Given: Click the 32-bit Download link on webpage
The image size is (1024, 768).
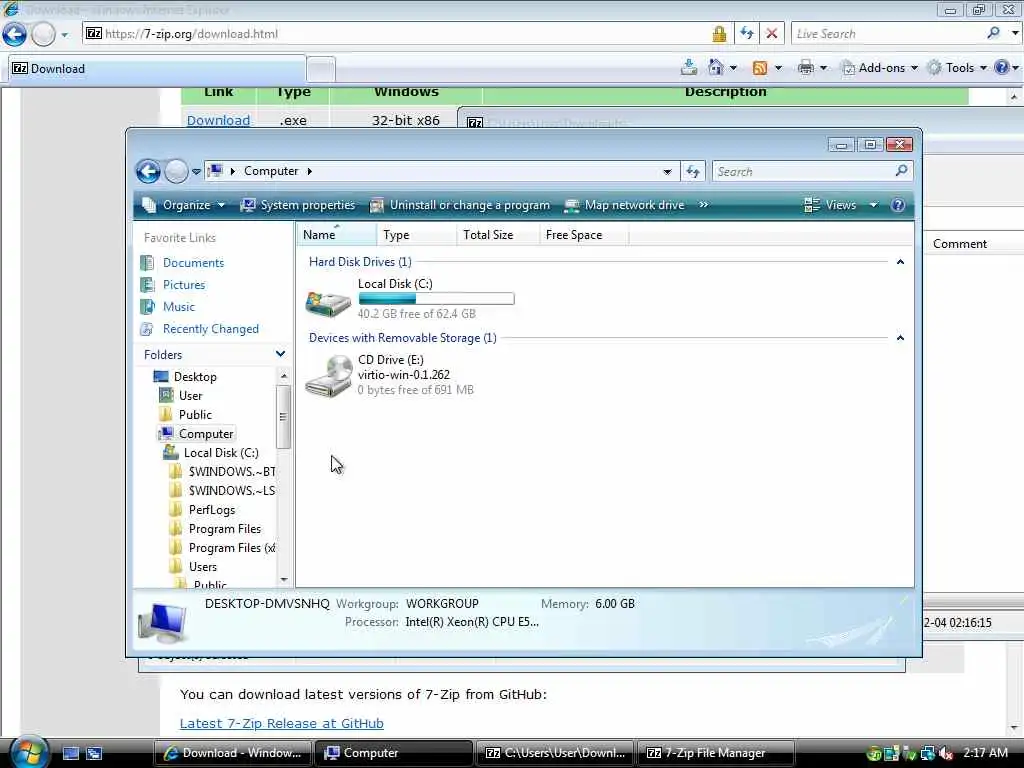Looking at the screenshot, I should pyautogui.click(x=218, y=120).
